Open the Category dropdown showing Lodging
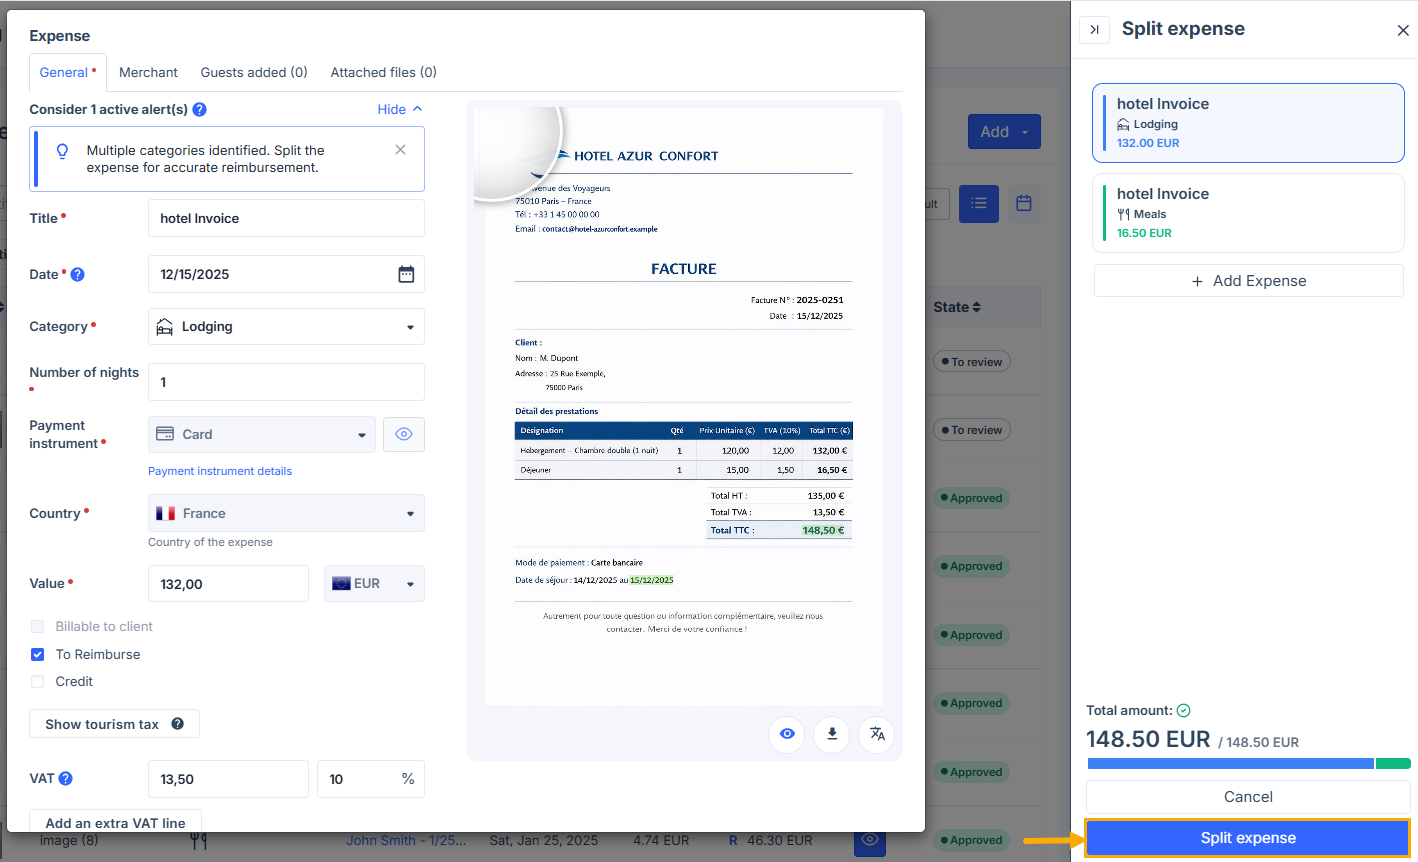Screen dimensions: 1418x862 (x=286, y=326)
